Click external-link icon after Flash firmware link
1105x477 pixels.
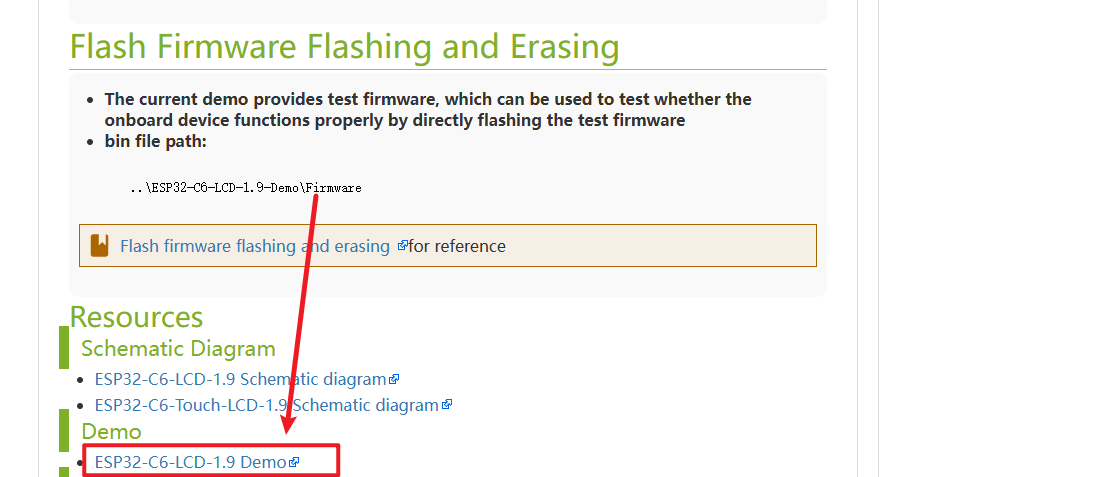(402, 245)
